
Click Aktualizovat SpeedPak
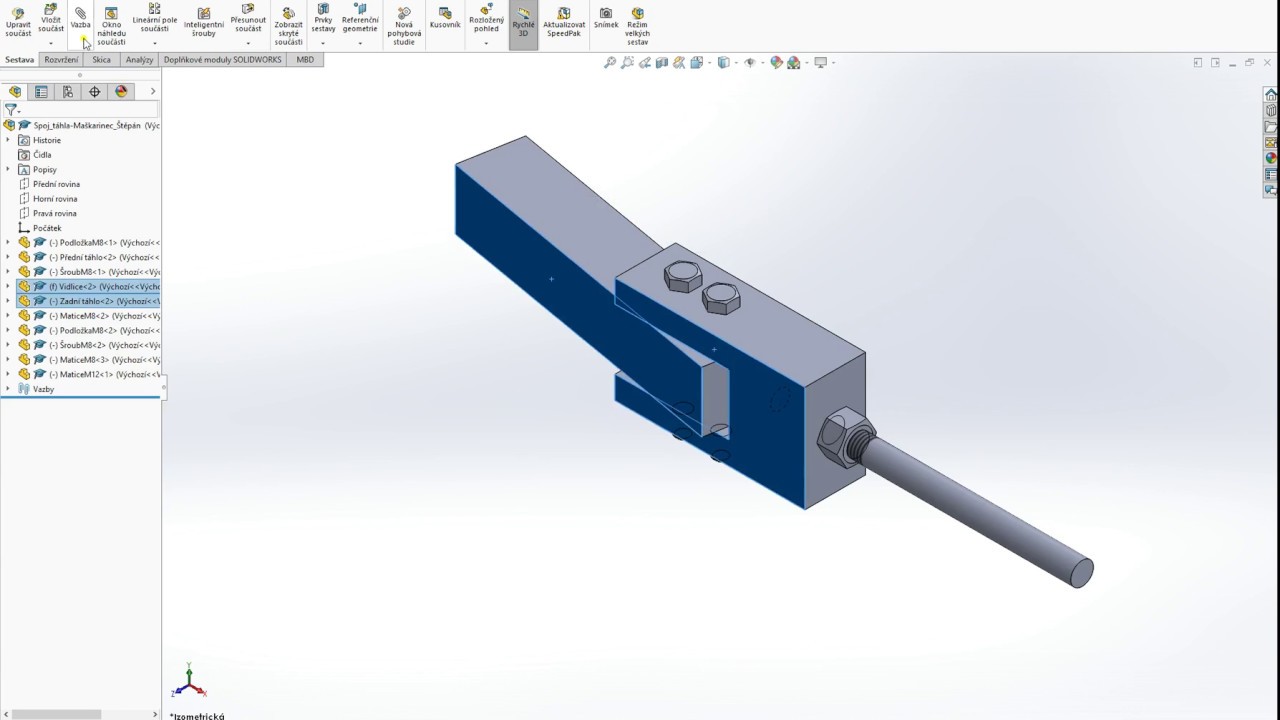tap(564, 23)
